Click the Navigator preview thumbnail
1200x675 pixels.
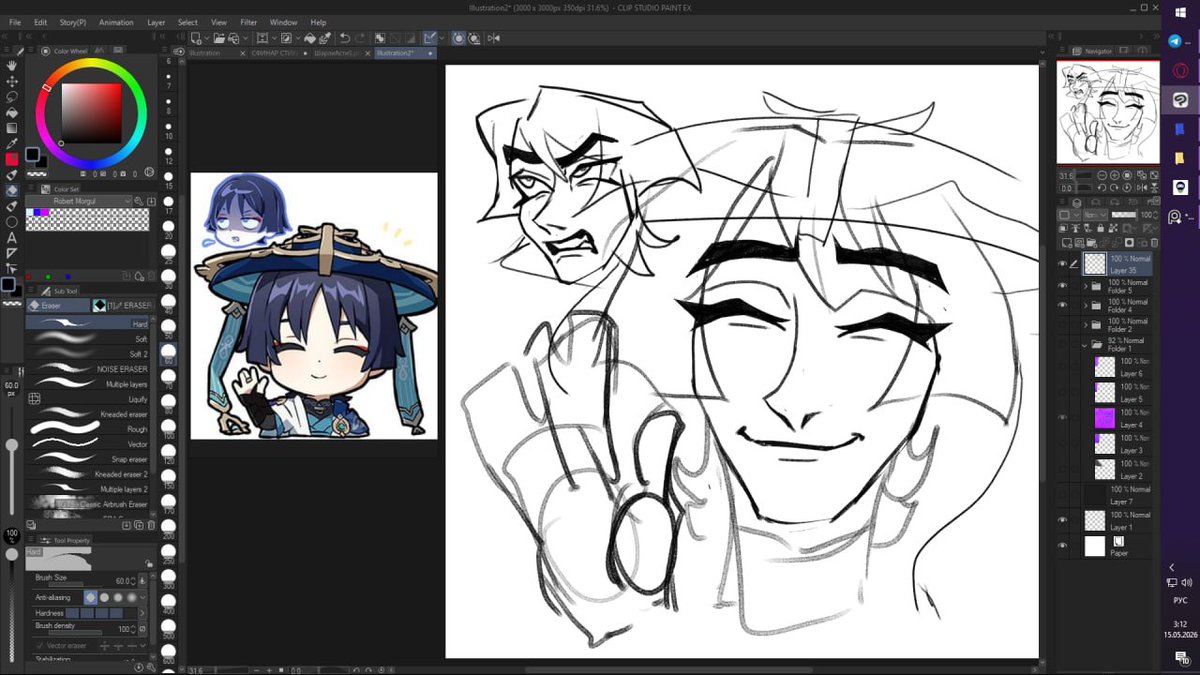(x=1108, y=112)
